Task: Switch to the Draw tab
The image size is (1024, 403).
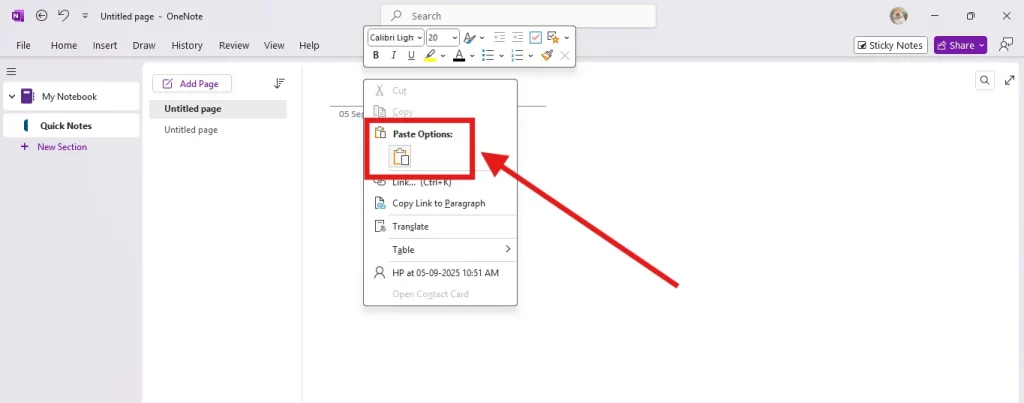Action: point(144,45)
